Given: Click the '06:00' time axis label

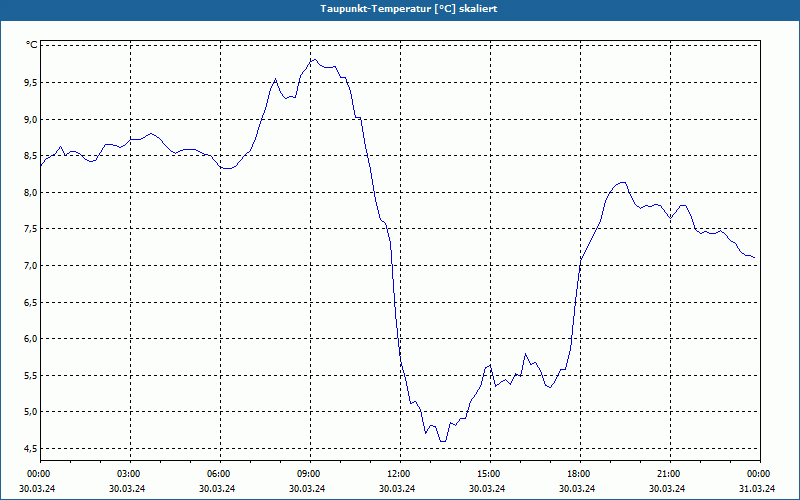Looking at the screenshot, I should tap(220, 474).
